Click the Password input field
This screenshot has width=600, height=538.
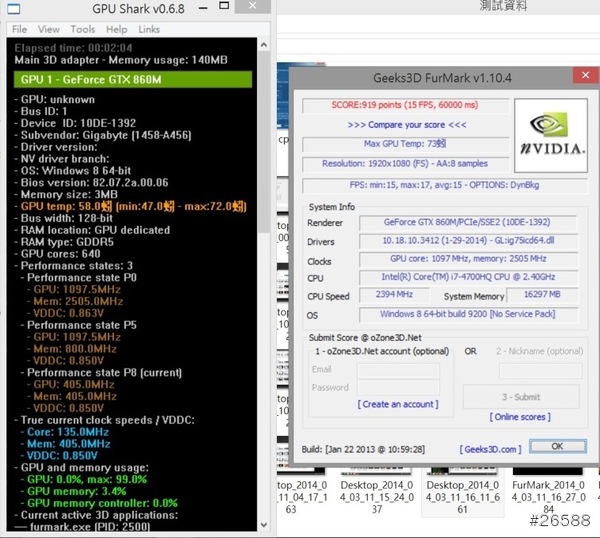(x=397, y=387)
